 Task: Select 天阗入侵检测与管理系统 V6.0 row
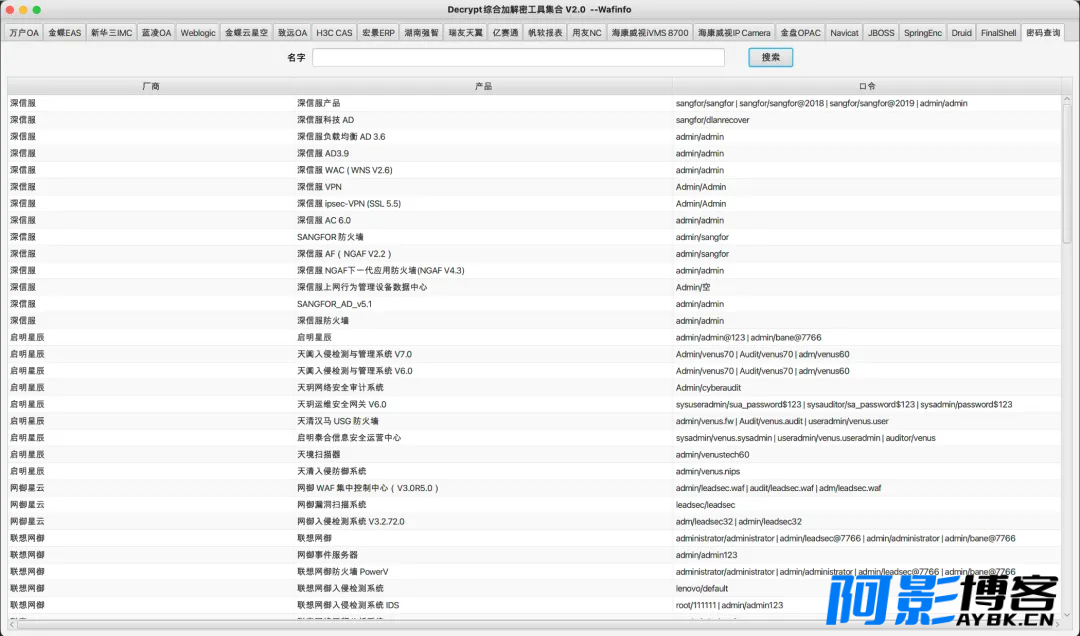click(x=534, y=371)
